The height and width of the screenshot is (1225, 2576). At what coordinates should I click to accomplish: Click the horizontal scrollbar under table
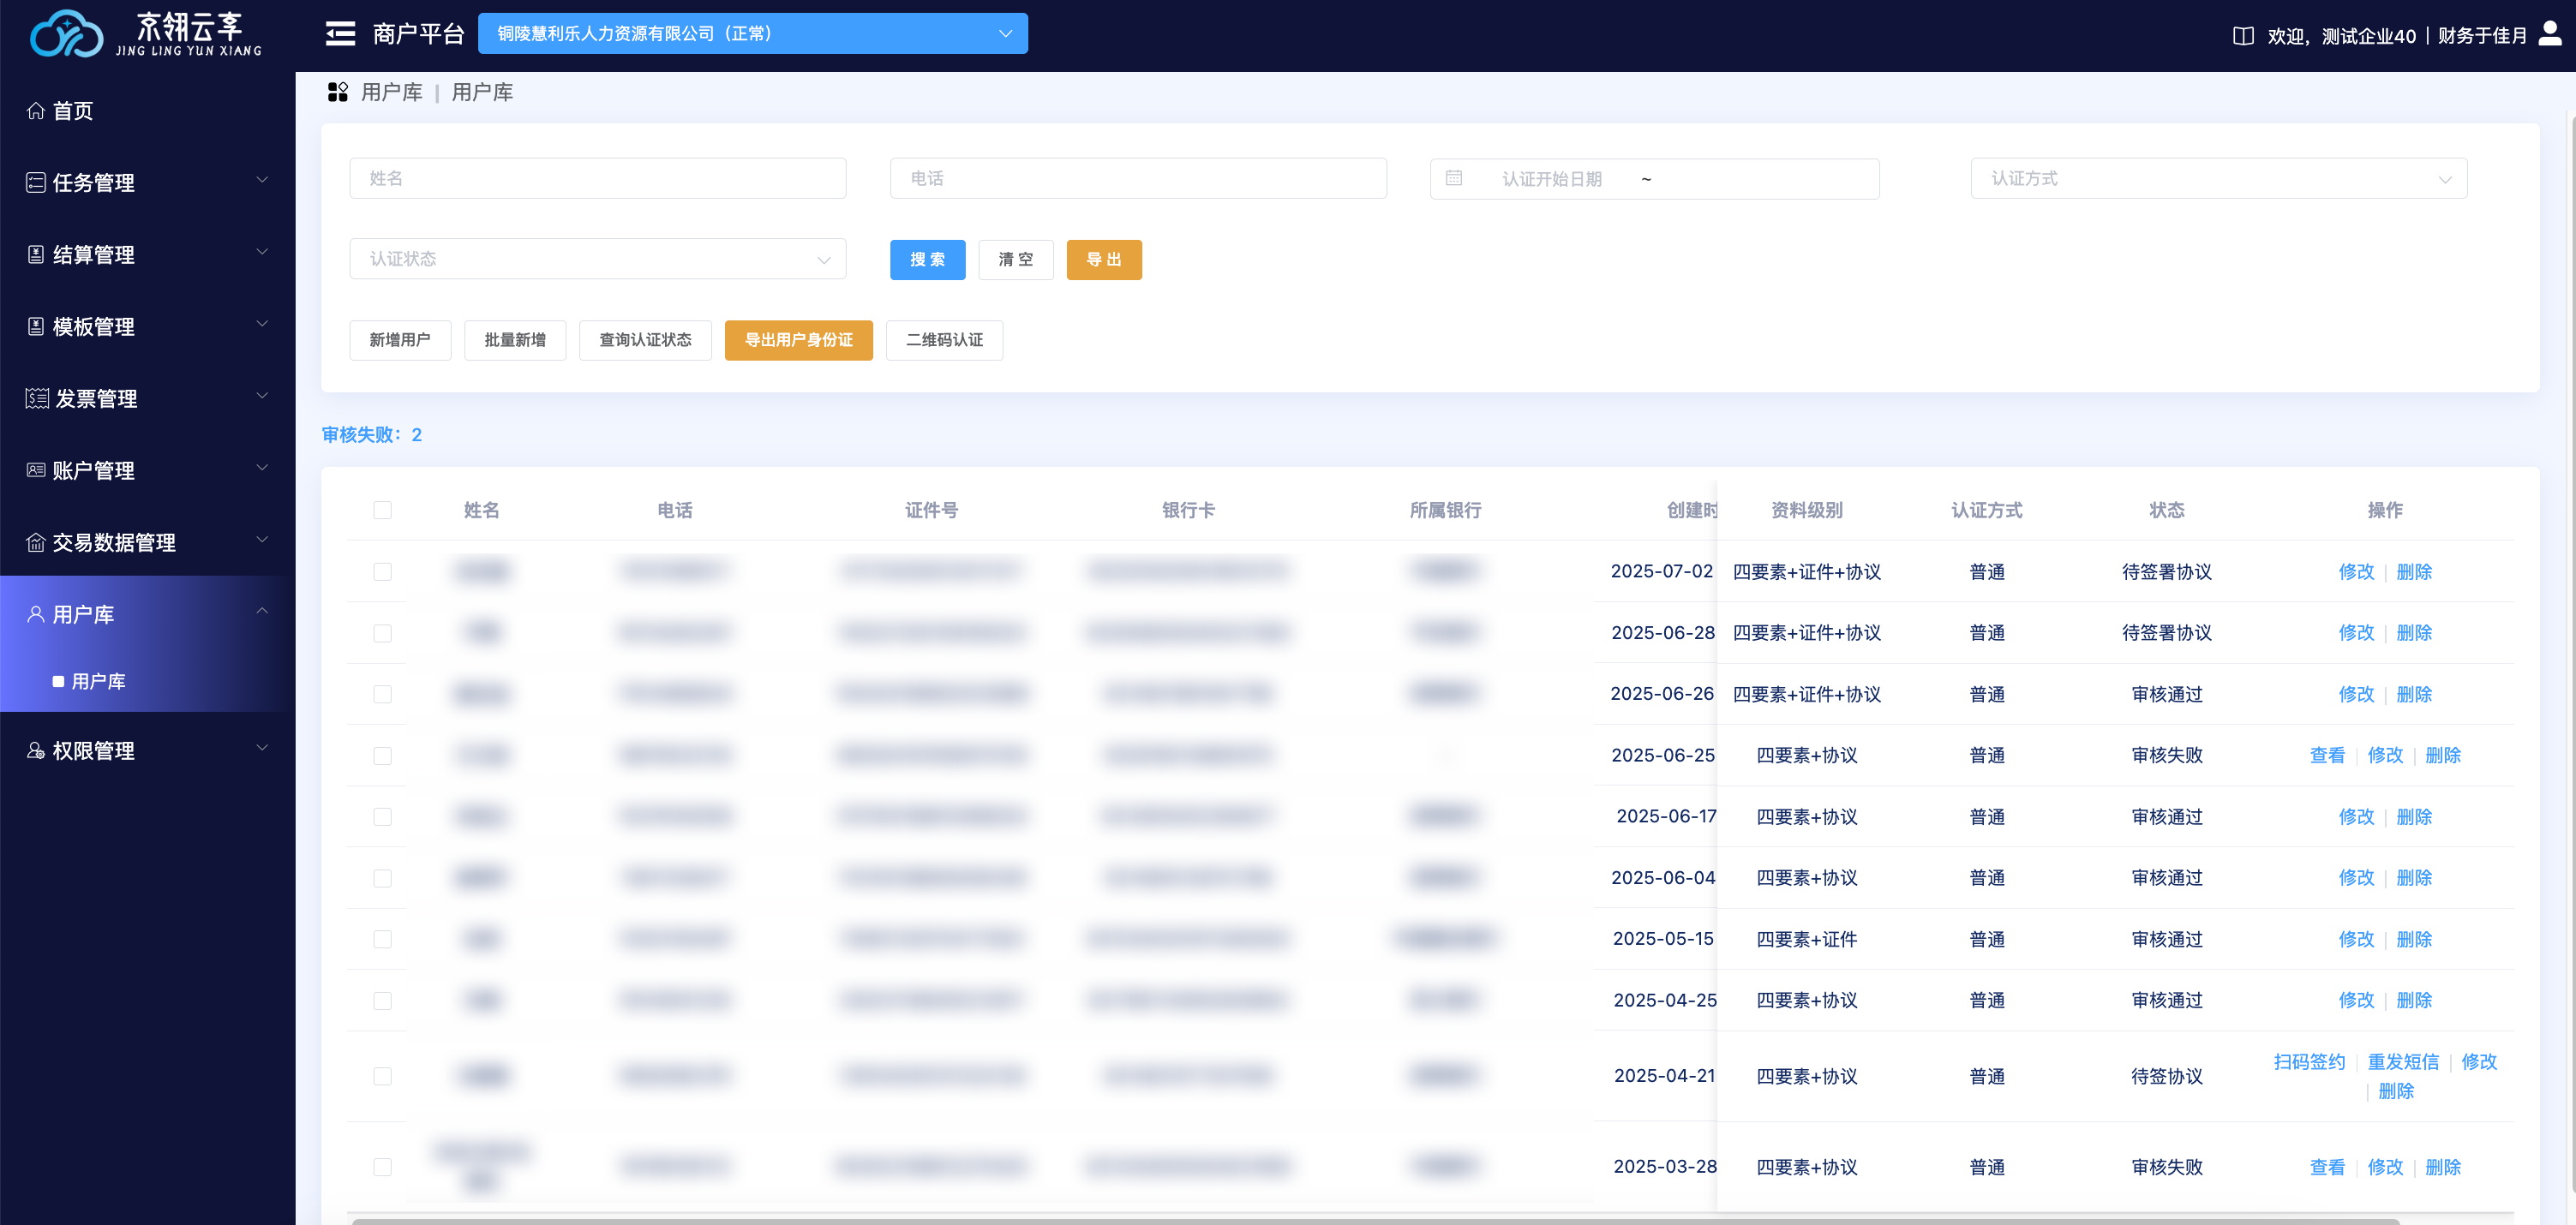1375,1220
